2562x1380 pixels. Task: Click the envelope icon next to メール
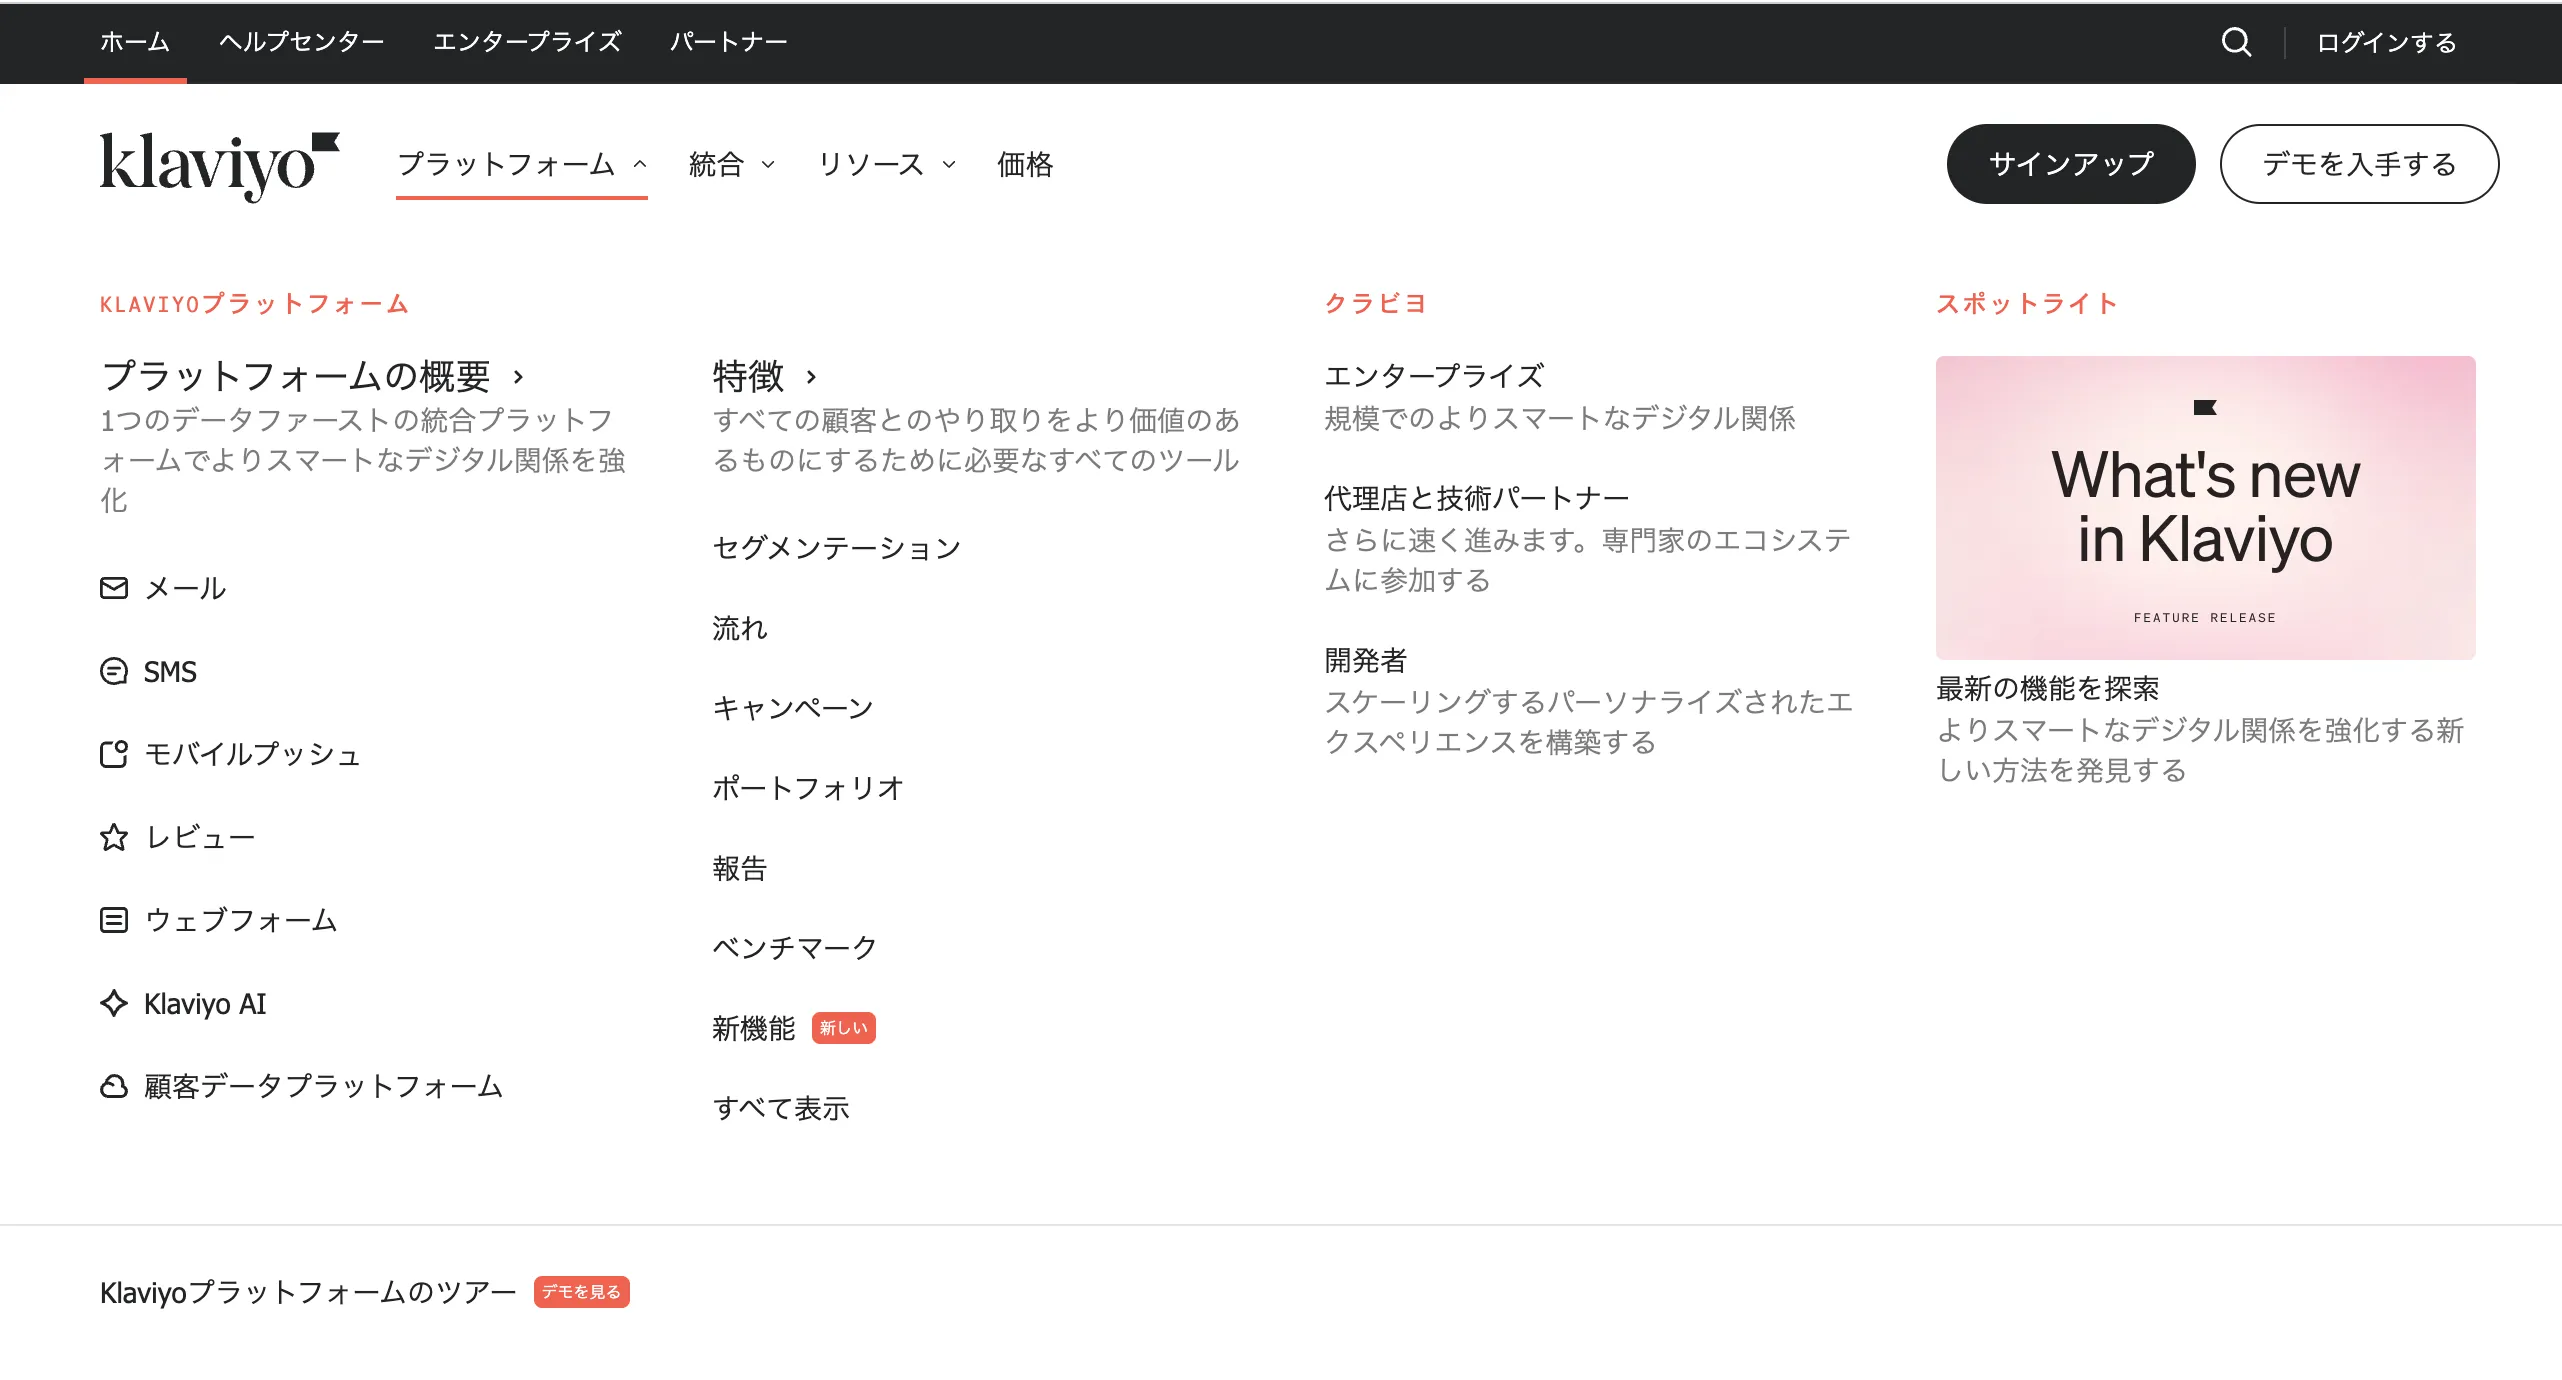[114, 588]
